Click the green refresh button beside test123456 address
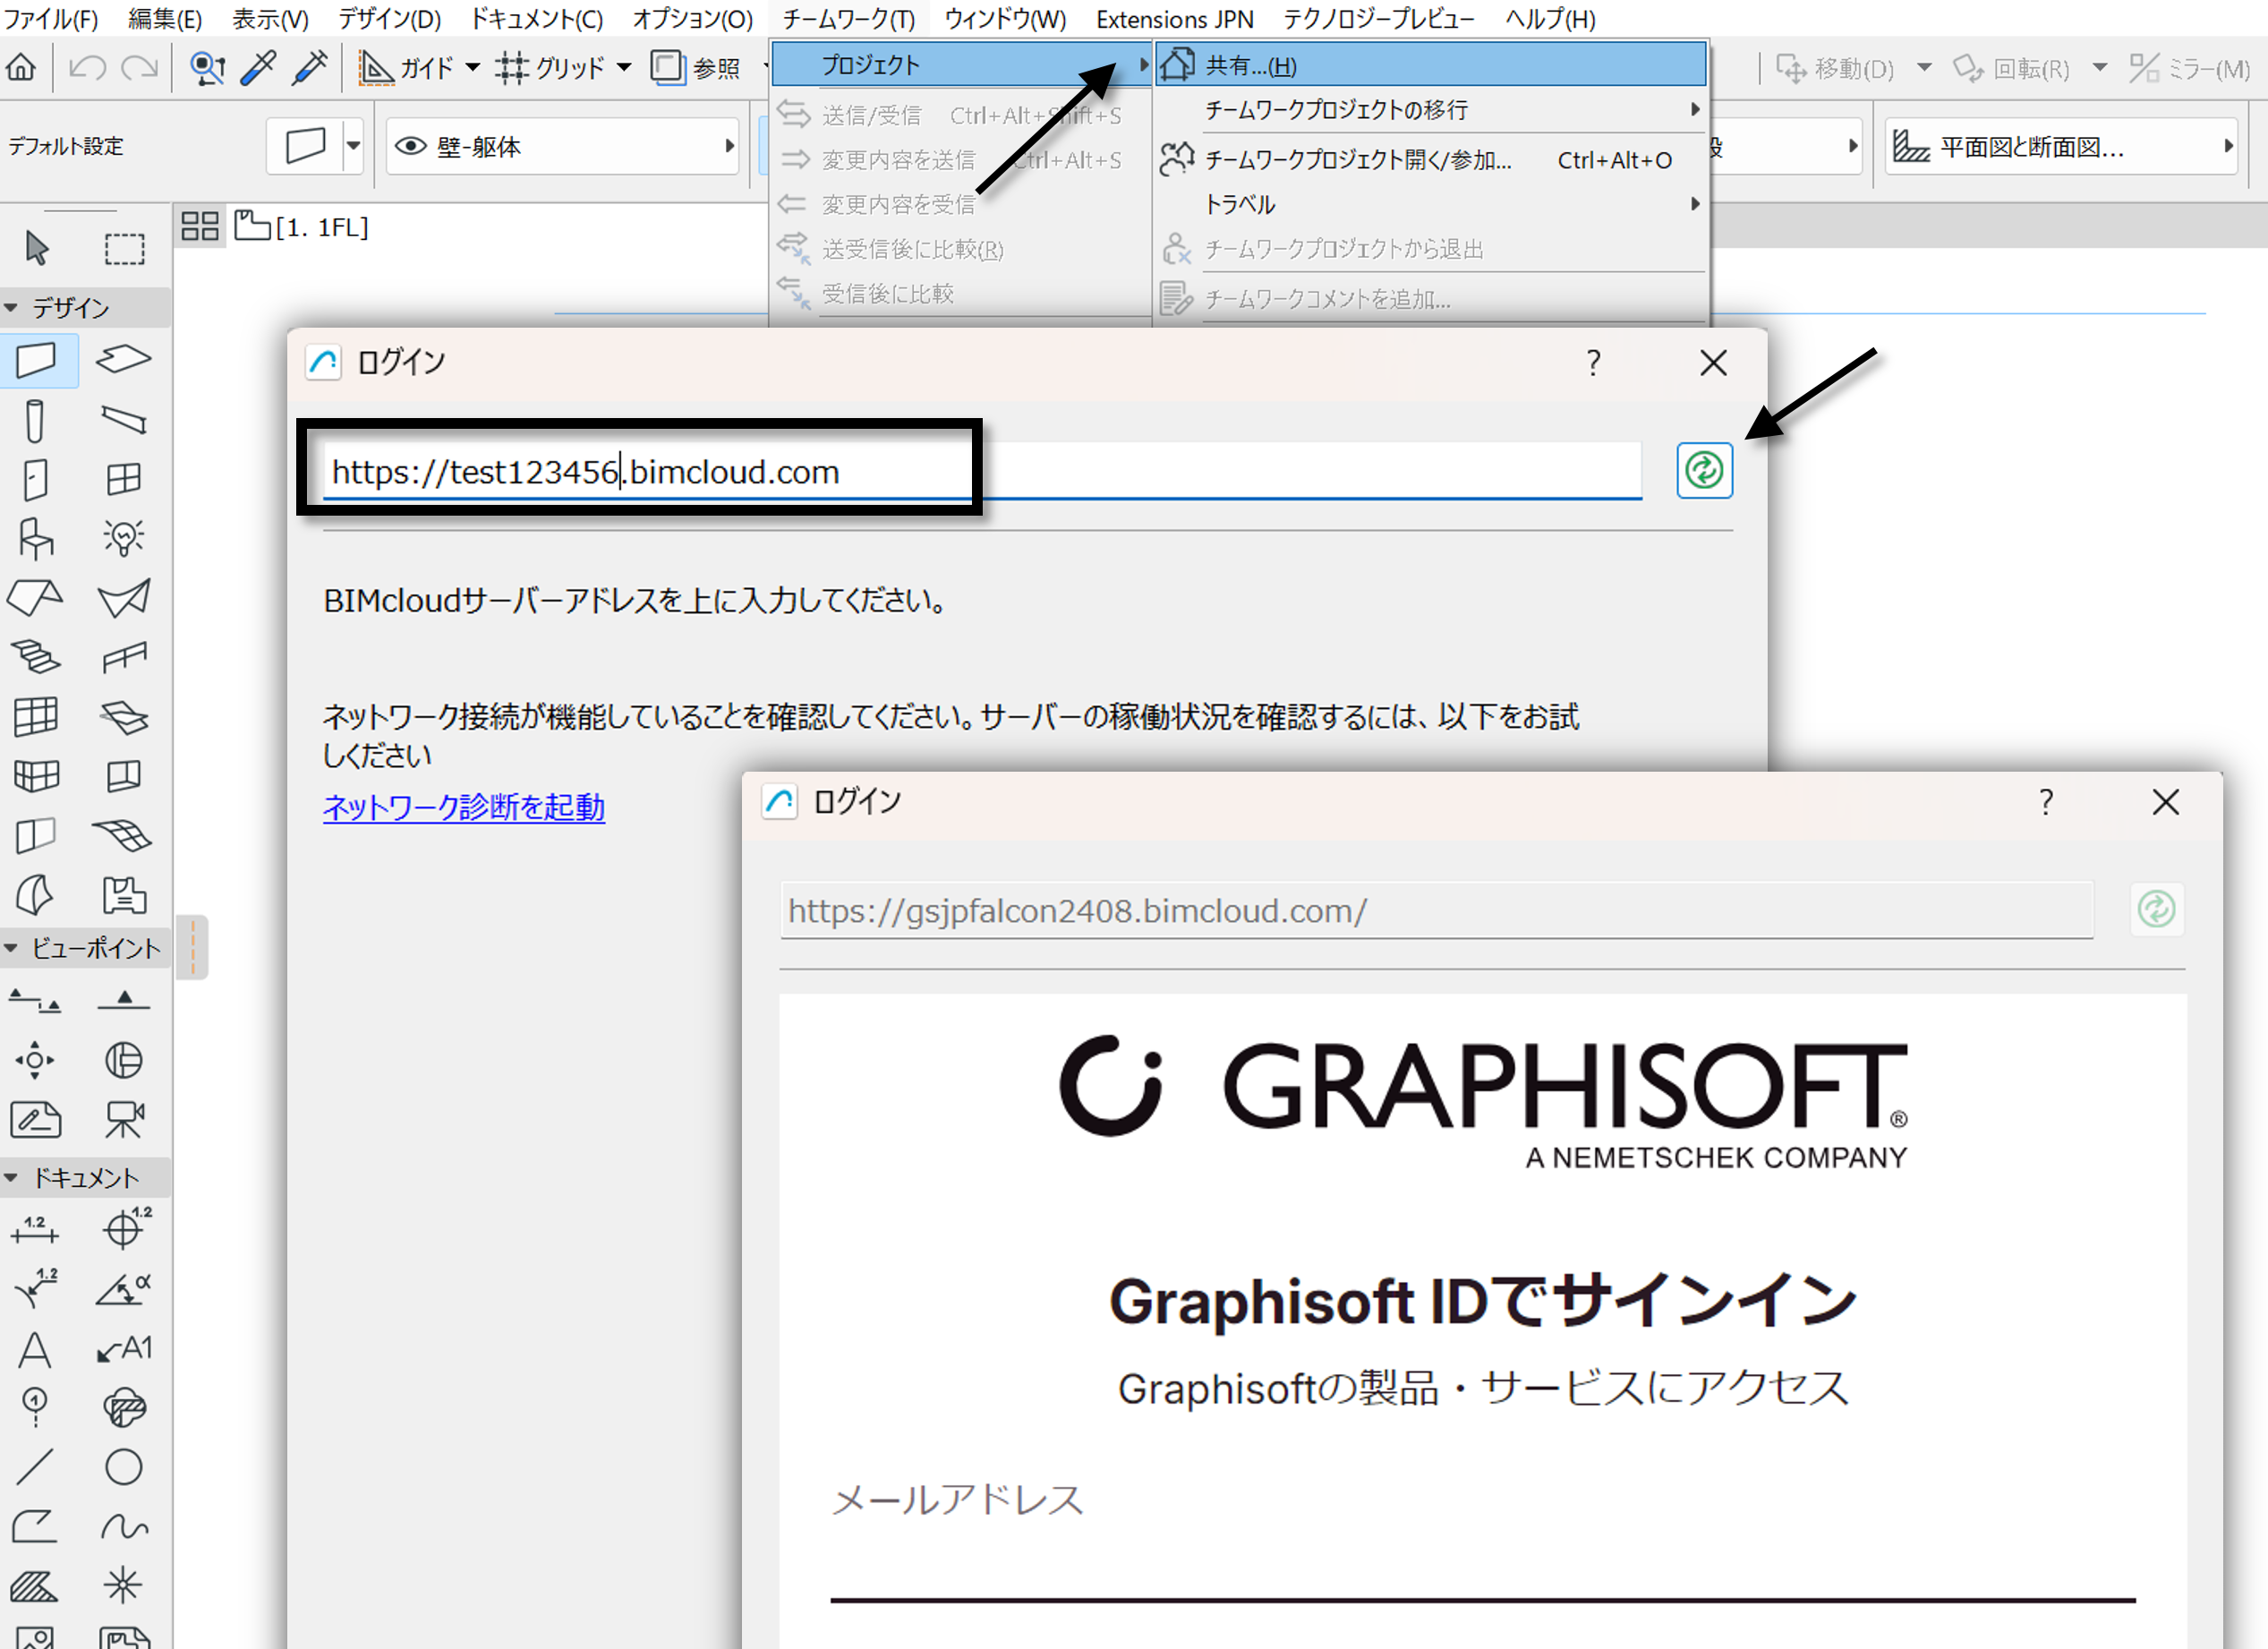The width and height of the screenshot is (2268, 1649). (x=1704, y=470)
